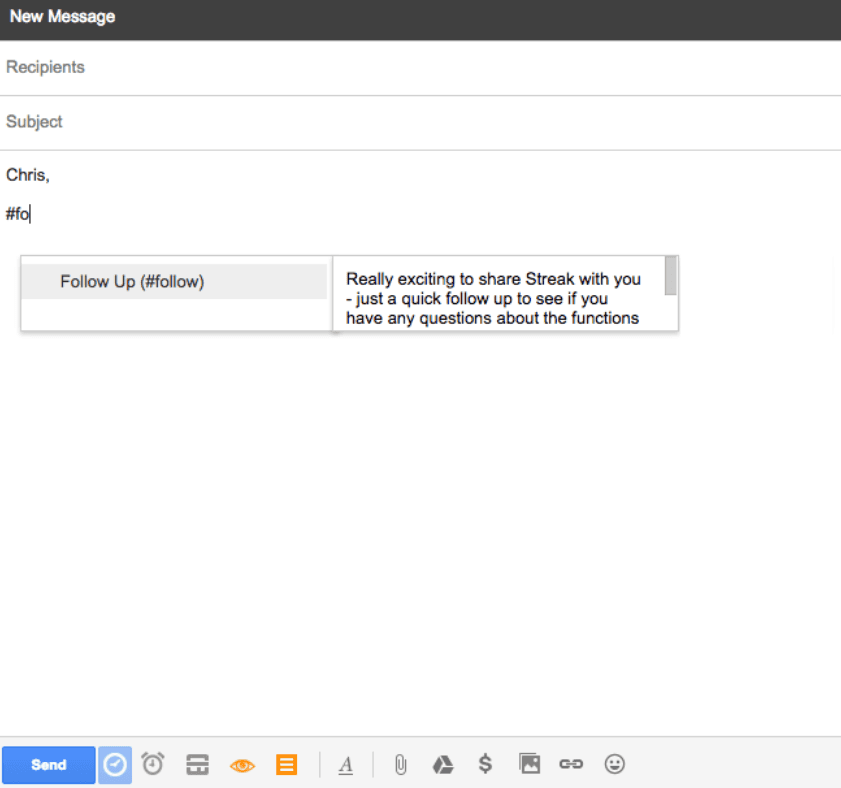841x788 pixels.
Task: Attach a file using the paperclip
Action: [x=399, y=764]
